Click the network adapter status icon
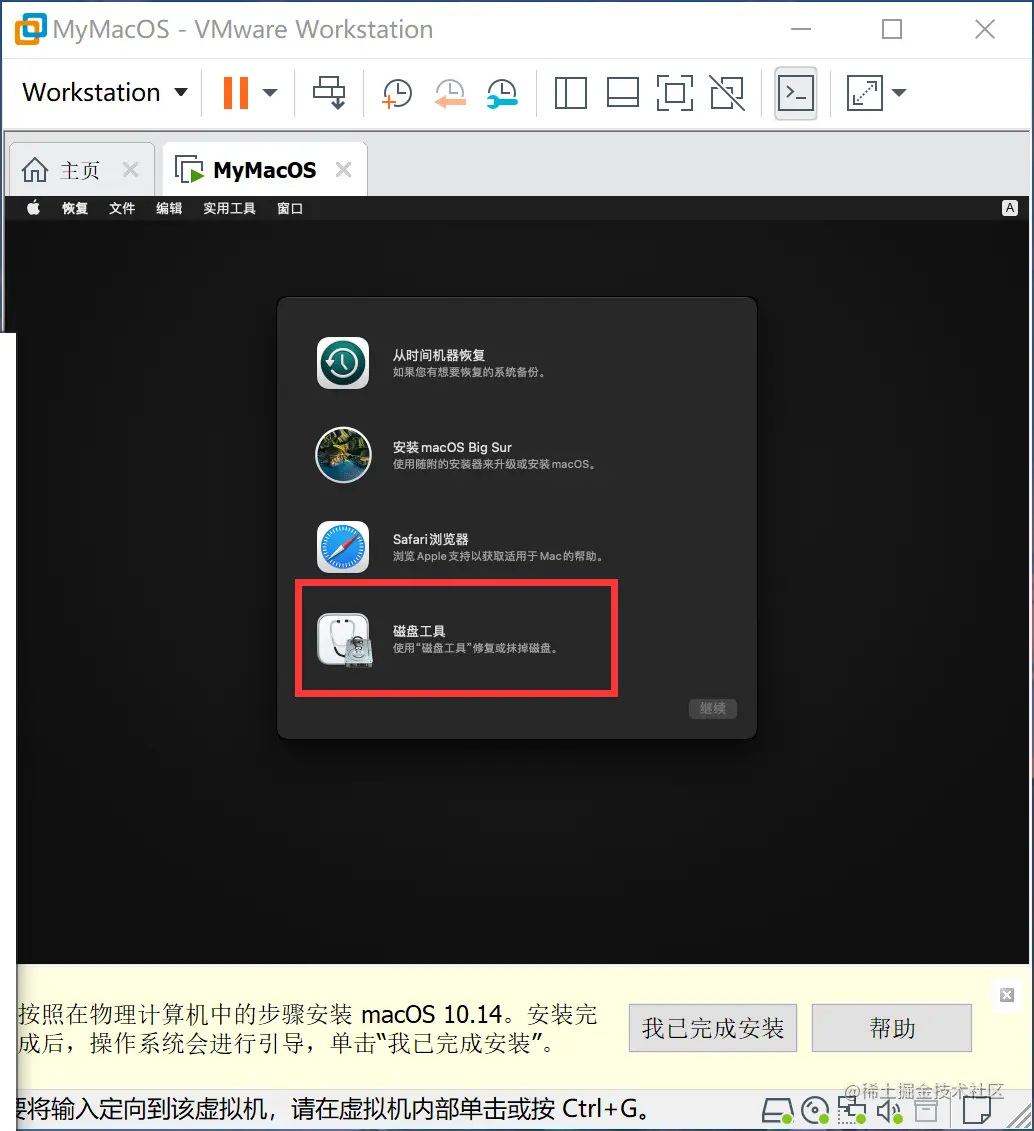The width and height of the screenshot is (1034, 1131). coord(852,1111)
